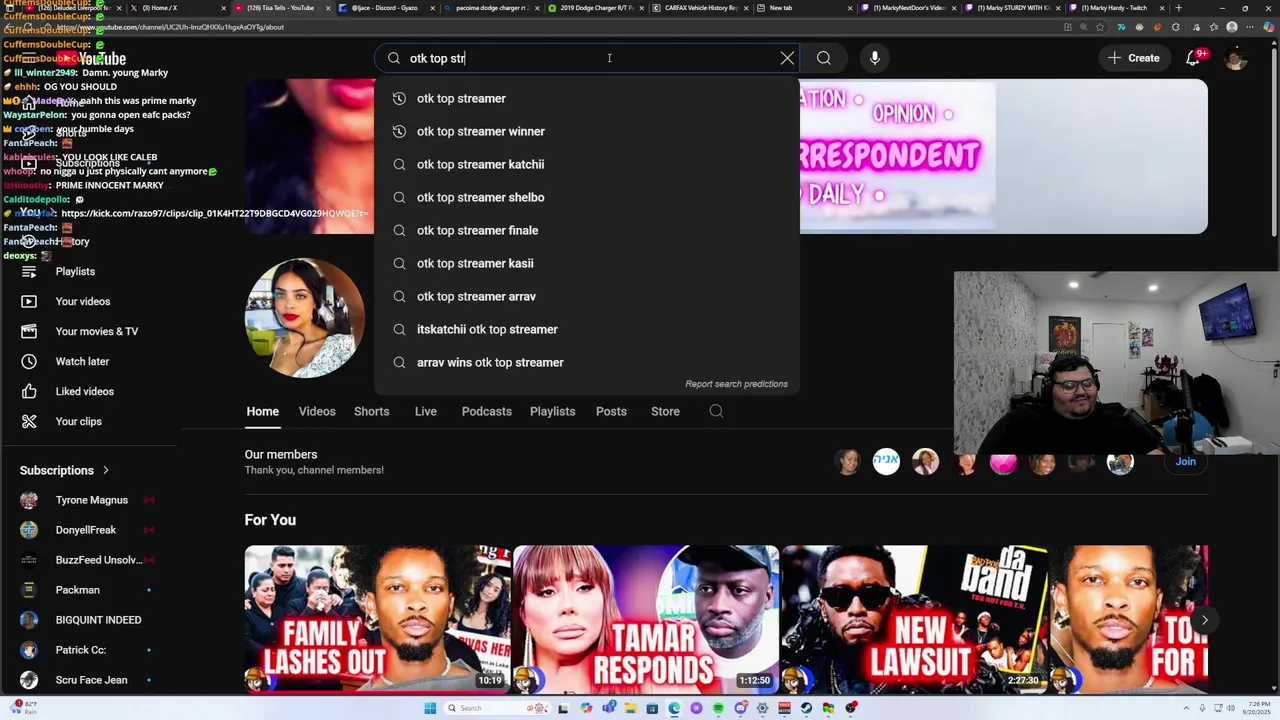Switch to the channel Home tab
Image resolution: width=1280 pixels, height=720 pixels.
coord(262,411)
